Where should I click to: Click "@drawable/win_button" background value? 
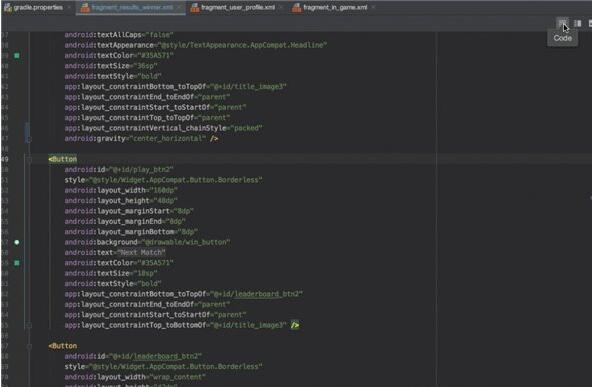(x=185, y=242)
